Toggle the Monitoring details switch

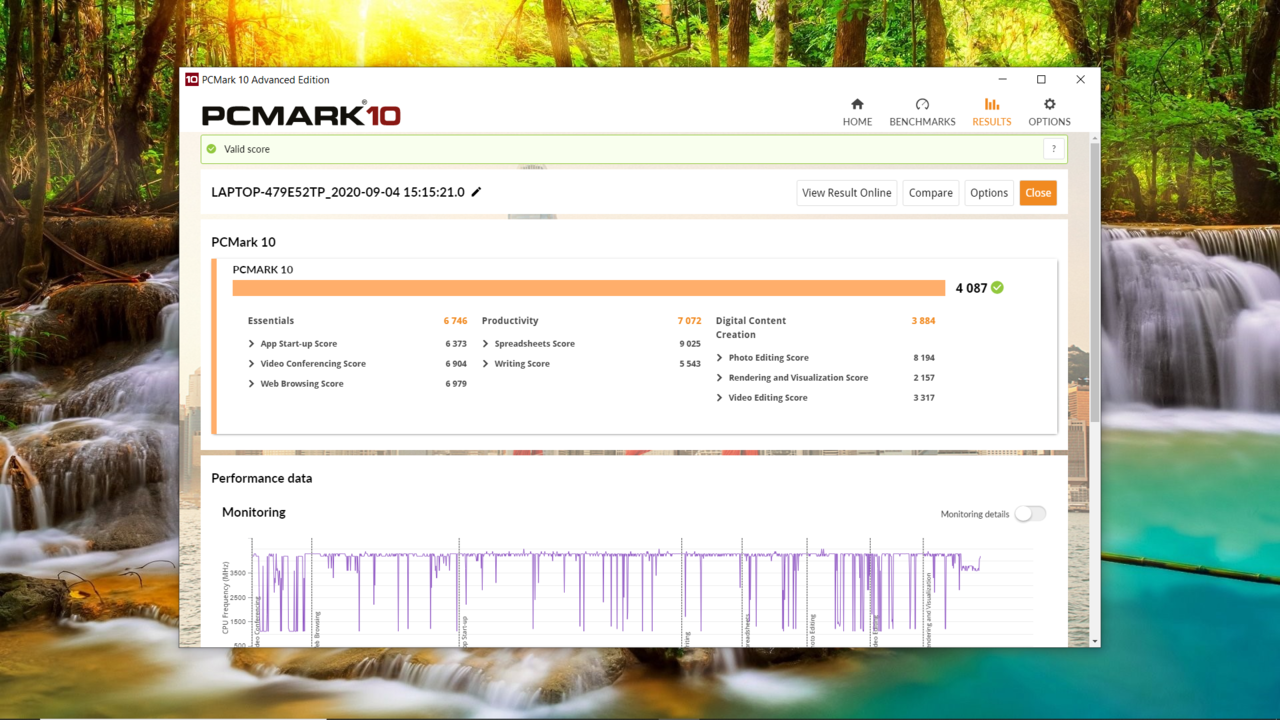click(1030, 514)
